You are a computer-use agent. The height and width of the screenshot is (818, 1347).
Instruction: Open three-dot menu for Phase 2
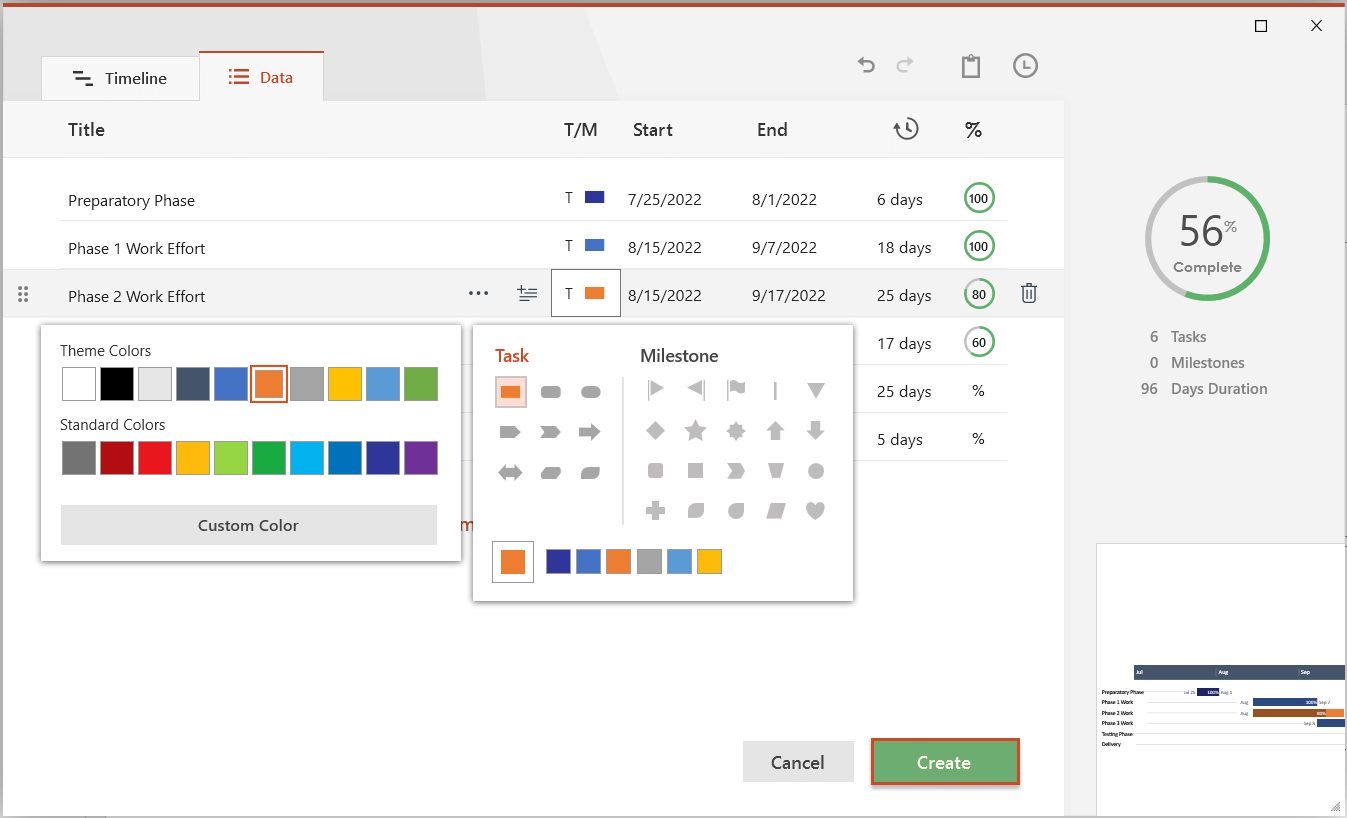pyautogui.click(x=478, y=294)
